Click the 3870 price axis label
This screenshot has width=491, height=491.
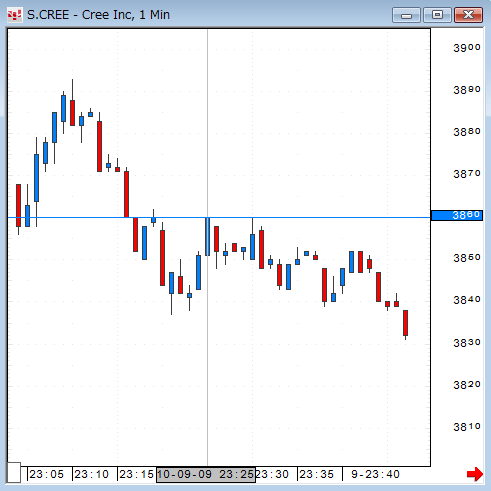pos(467,174)
